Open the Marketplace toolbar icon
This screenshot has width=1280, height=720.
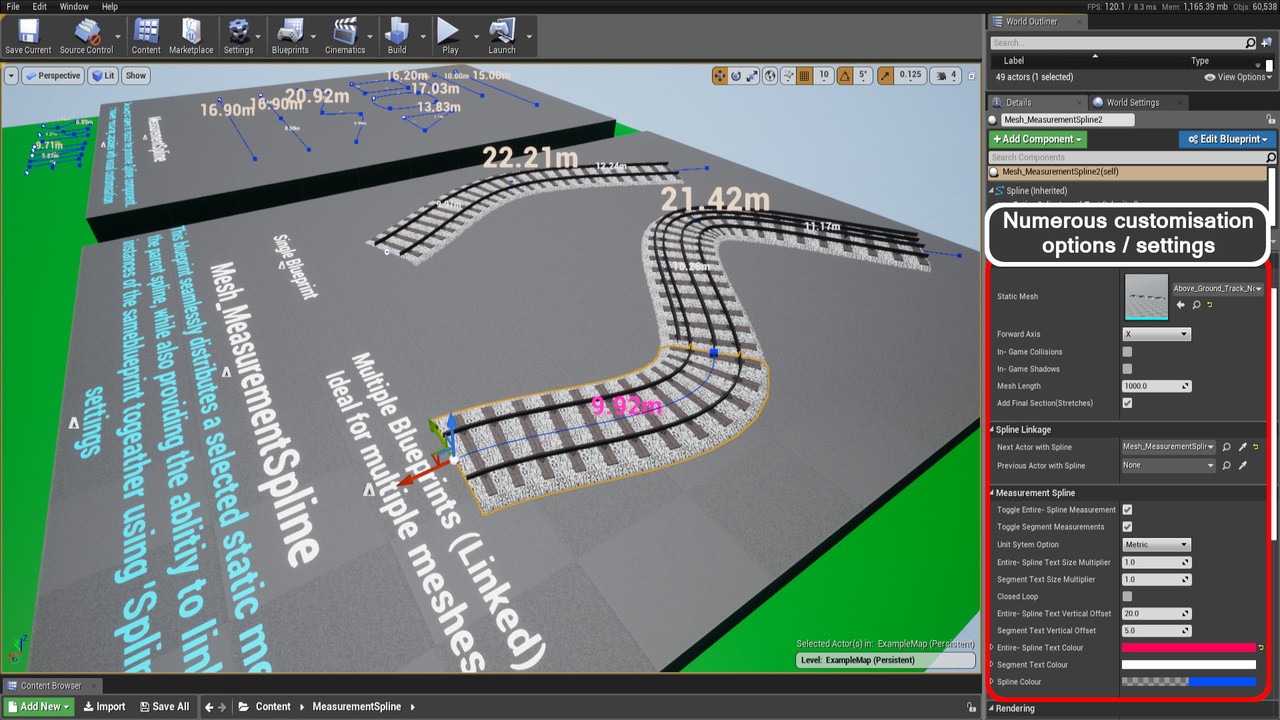point(191,36)
